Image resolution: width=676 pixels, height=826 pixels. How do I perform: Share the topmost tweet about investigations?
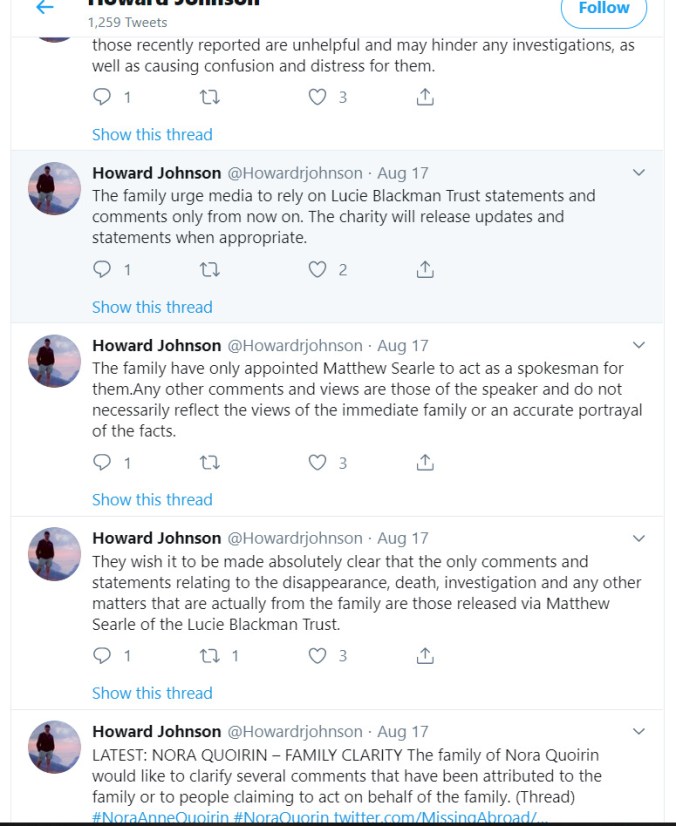pos(425,97)
